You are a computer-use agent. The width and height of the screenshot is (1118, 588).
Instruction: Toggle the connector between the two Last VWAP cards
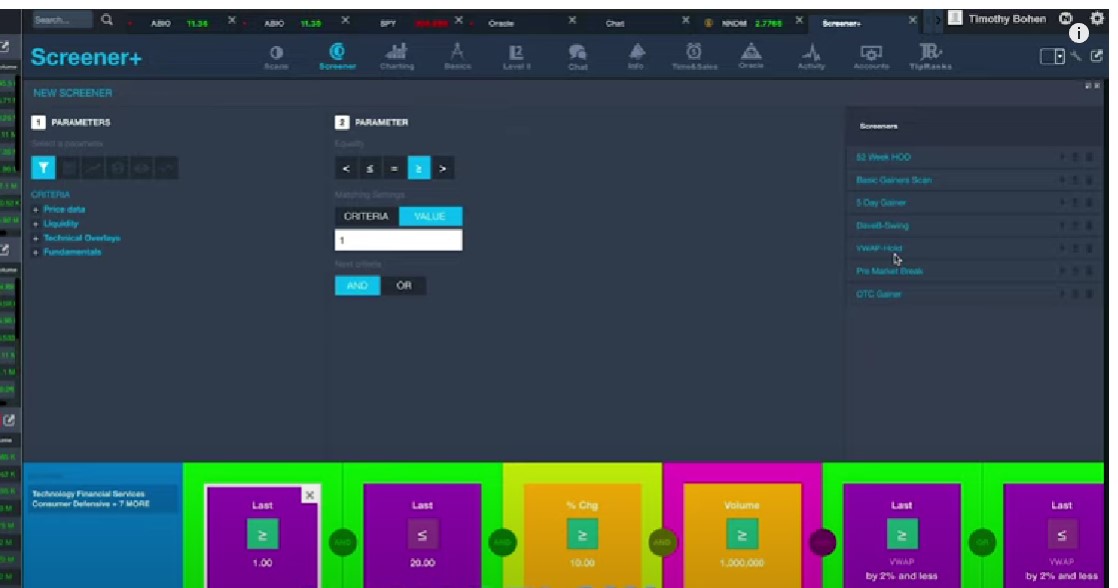[x=982, y=542]
